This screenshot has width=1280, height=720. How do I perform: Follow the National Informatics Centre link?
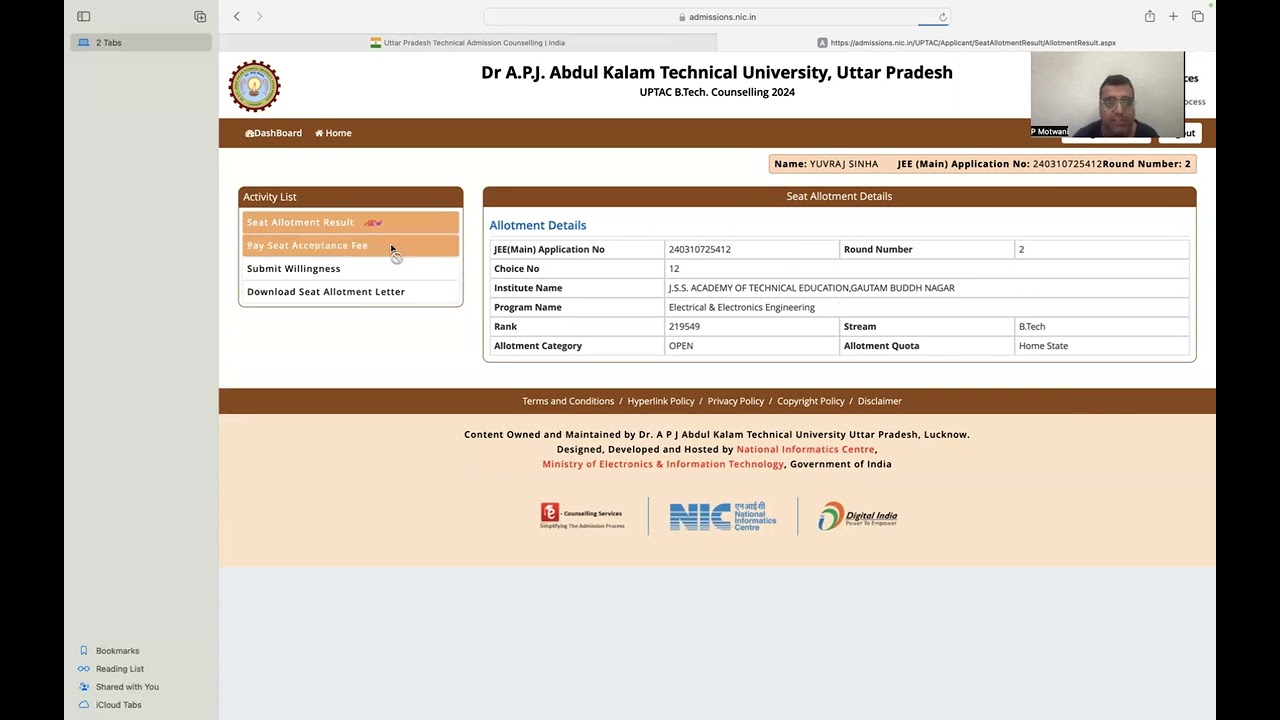tap(805, 449)
